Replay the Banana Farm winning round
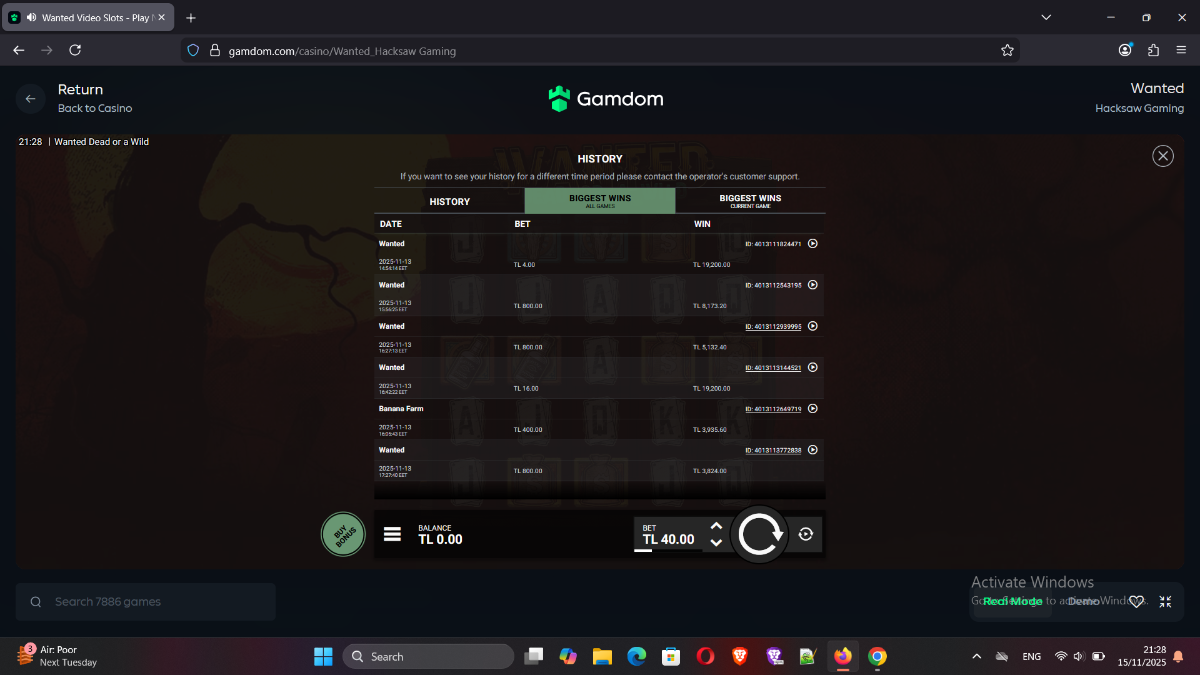 tap(812, 409)
